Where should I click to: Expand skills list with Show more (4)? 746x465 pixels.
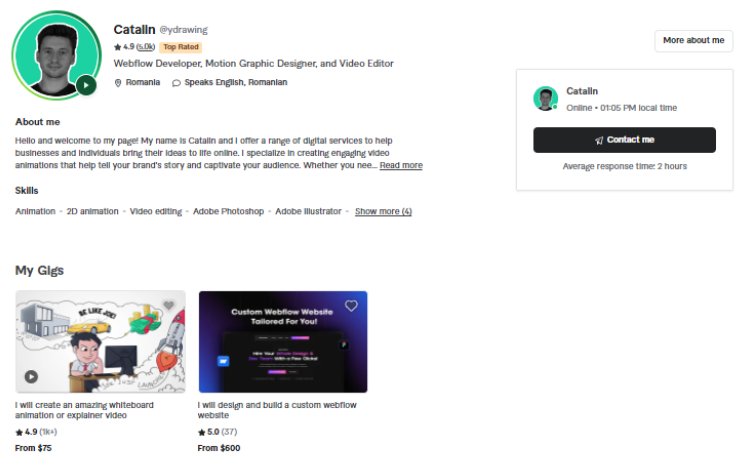[x=383, y=211]
